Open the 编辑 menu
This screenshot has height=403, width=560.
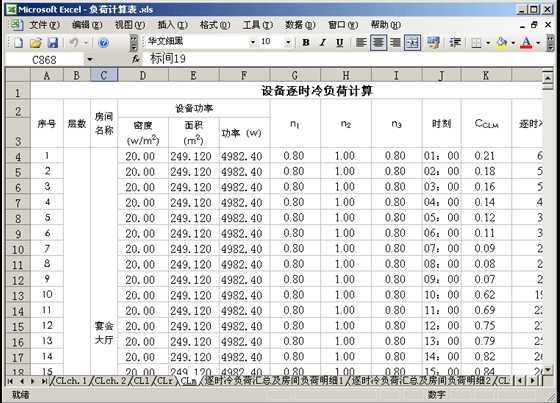pyautogui.click(x=87, y=25)
